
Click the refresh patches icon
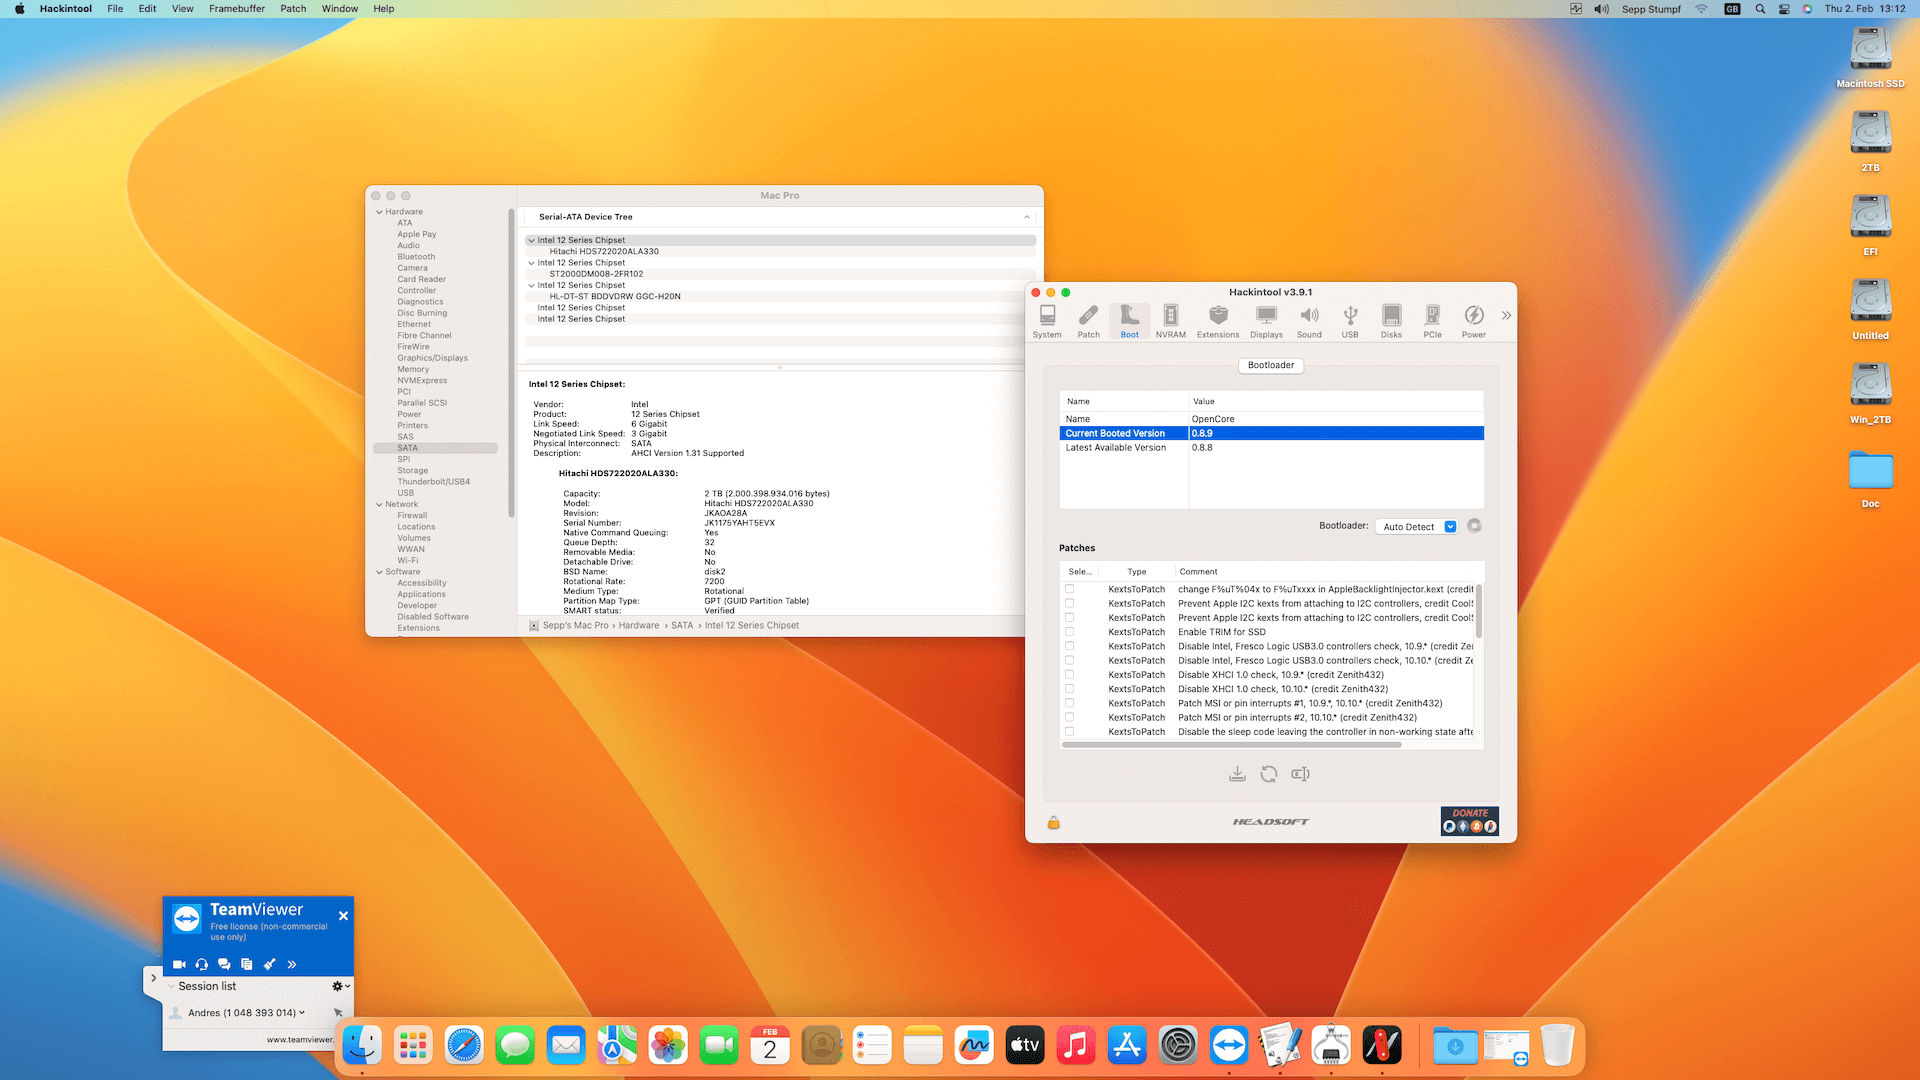pos(1268,774)
